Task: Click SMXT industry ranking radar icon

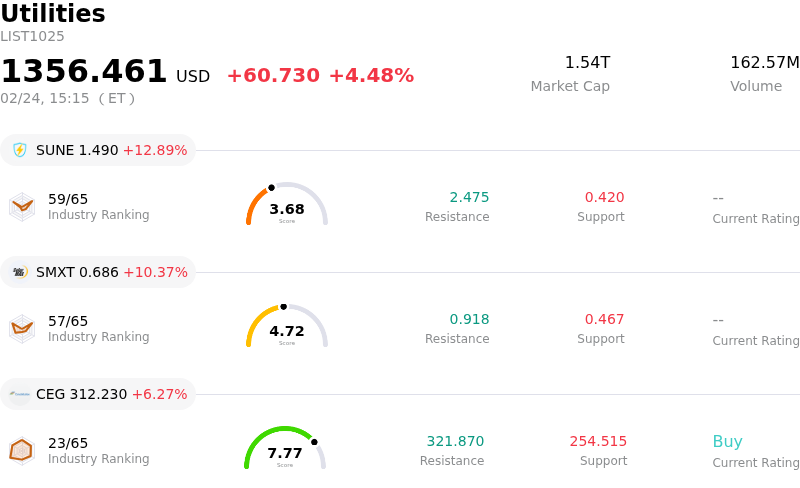Action: [x=22, y=328]
